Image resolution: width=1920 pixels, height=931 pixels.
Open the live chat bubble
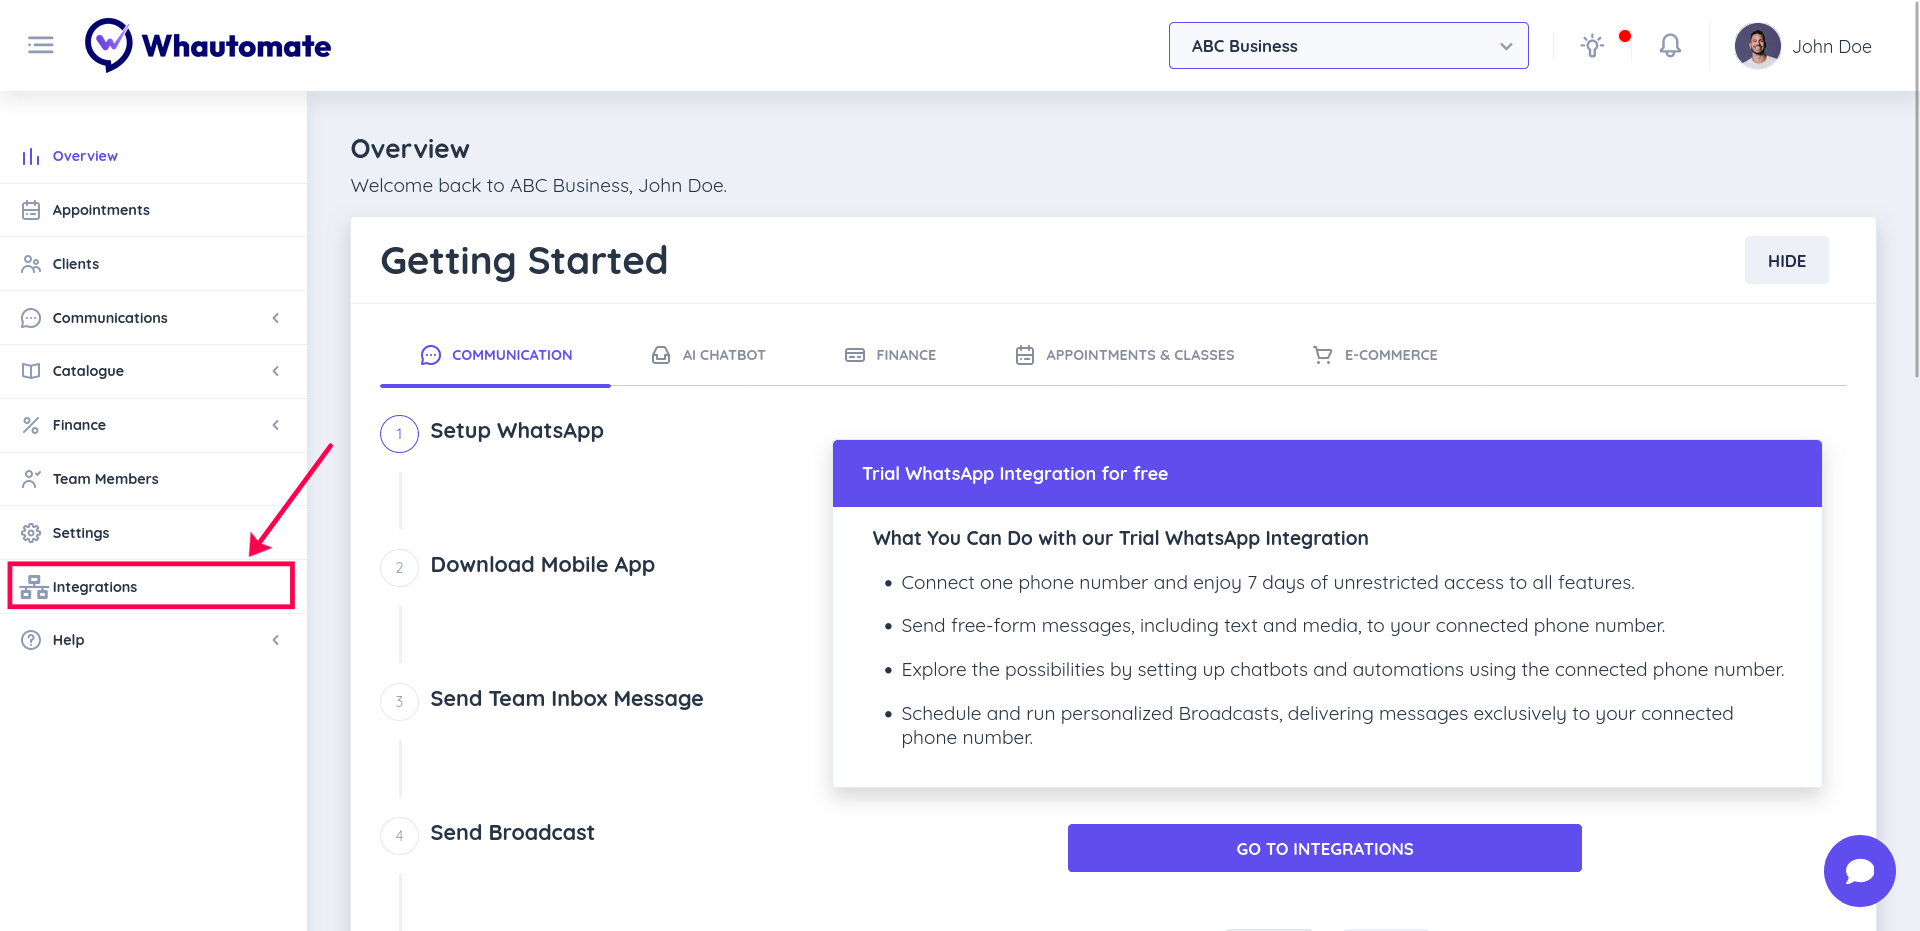[x=1859, y=871]
